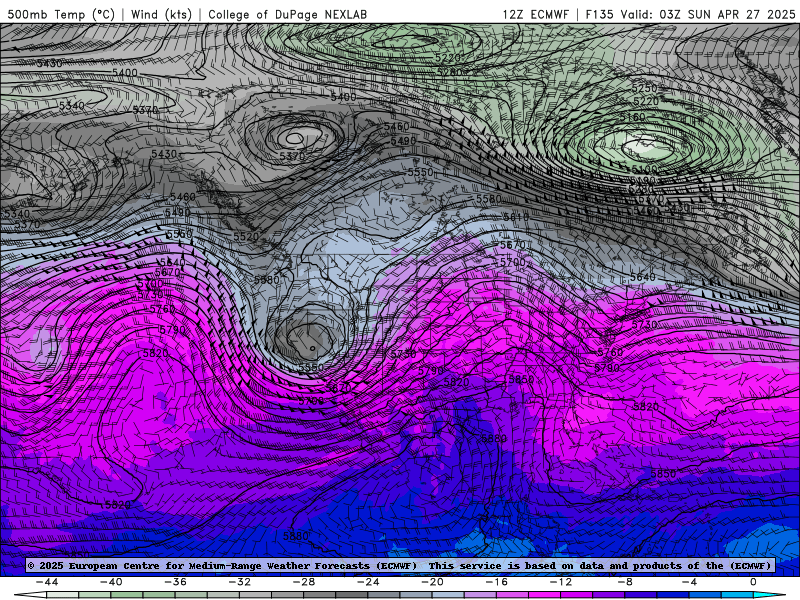The height and width of the screenshot is (600, 800).
Task: Click the -16 value on the temperature scale
Action: (x=496, y=582)
